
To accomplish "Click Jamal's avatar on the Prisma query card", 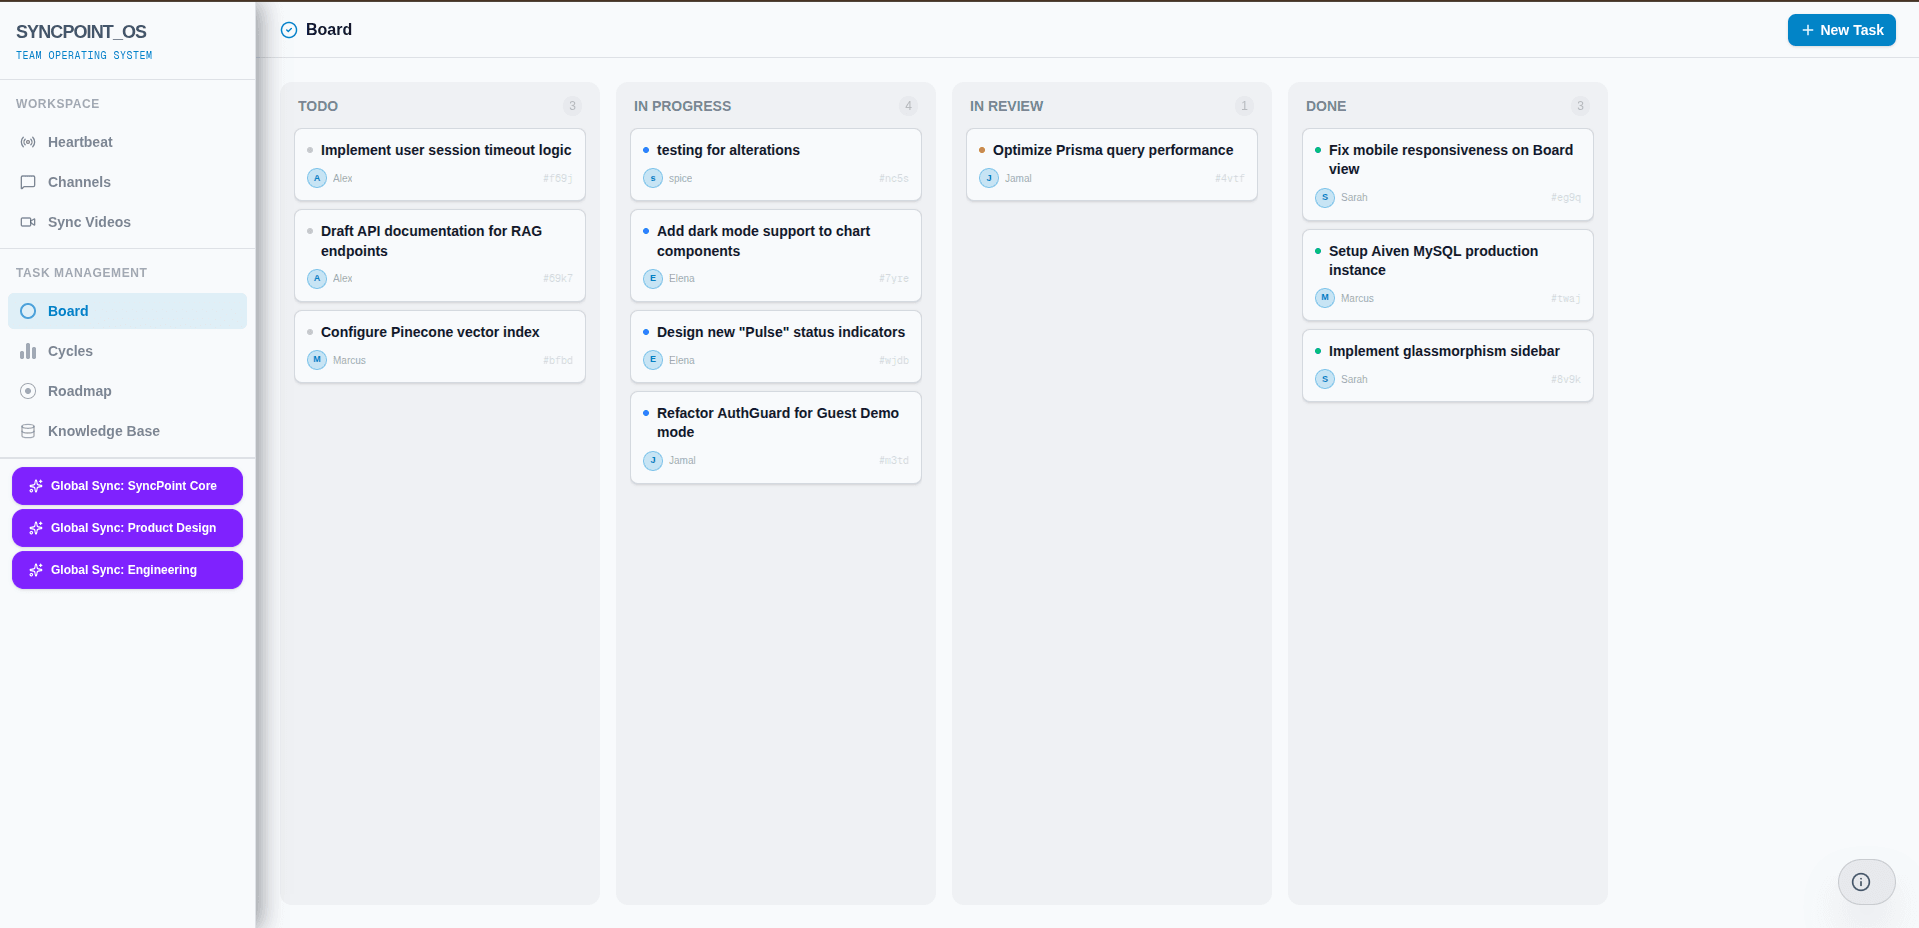I will (x=988, y=178).
